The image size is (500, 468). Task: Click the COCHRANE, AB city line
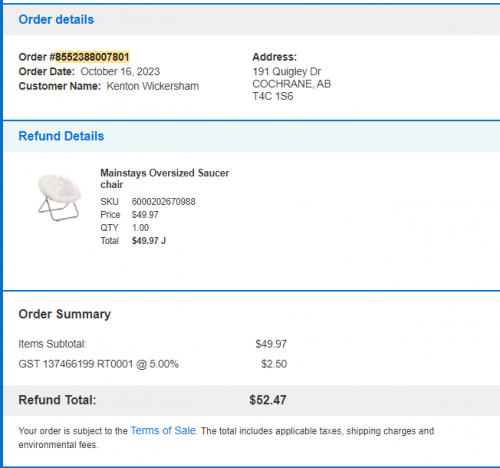[291, 84]
